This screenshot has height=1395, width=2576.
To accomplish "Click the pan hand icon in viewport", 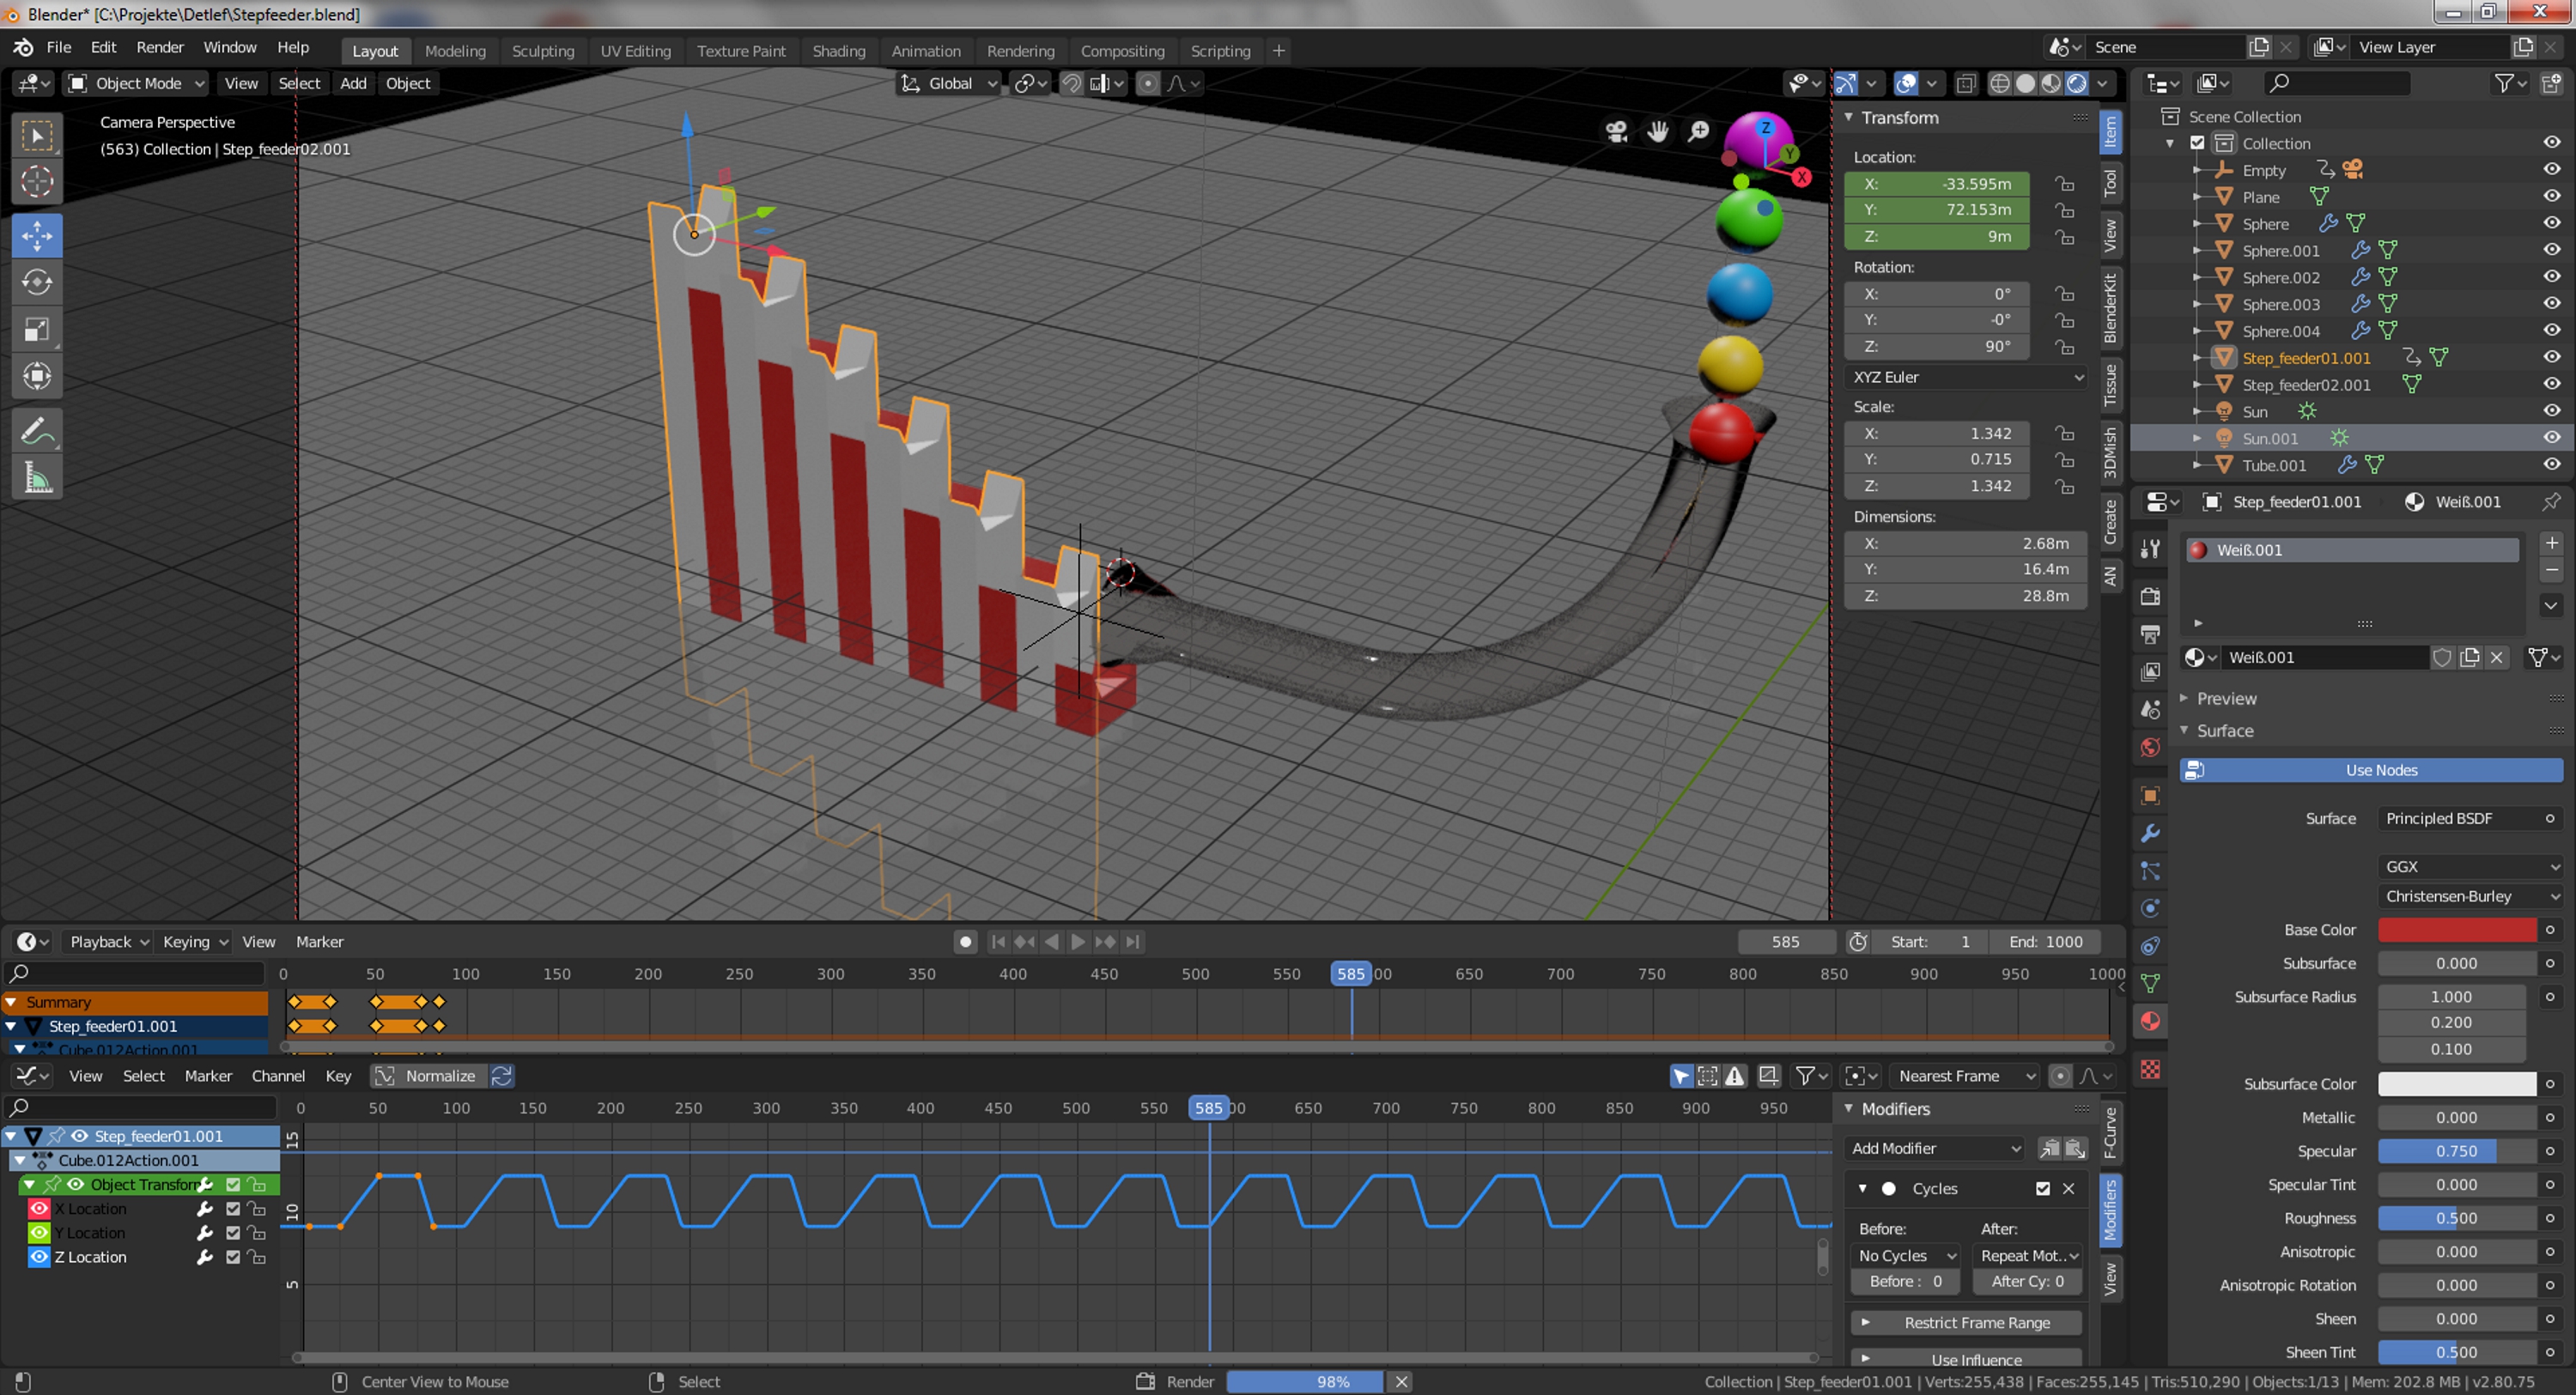I will 1657,131.
